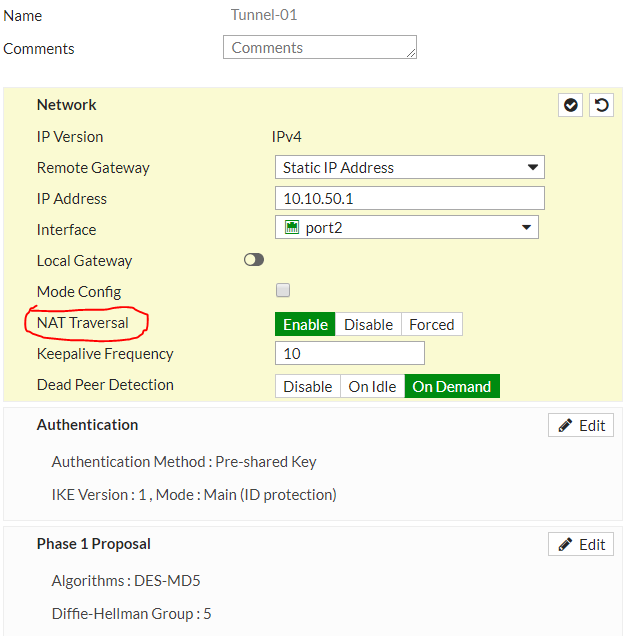Screen dimensions: 628x636
Task: Set NAT Traversal to Enable
Action: (x=305, y=324)
